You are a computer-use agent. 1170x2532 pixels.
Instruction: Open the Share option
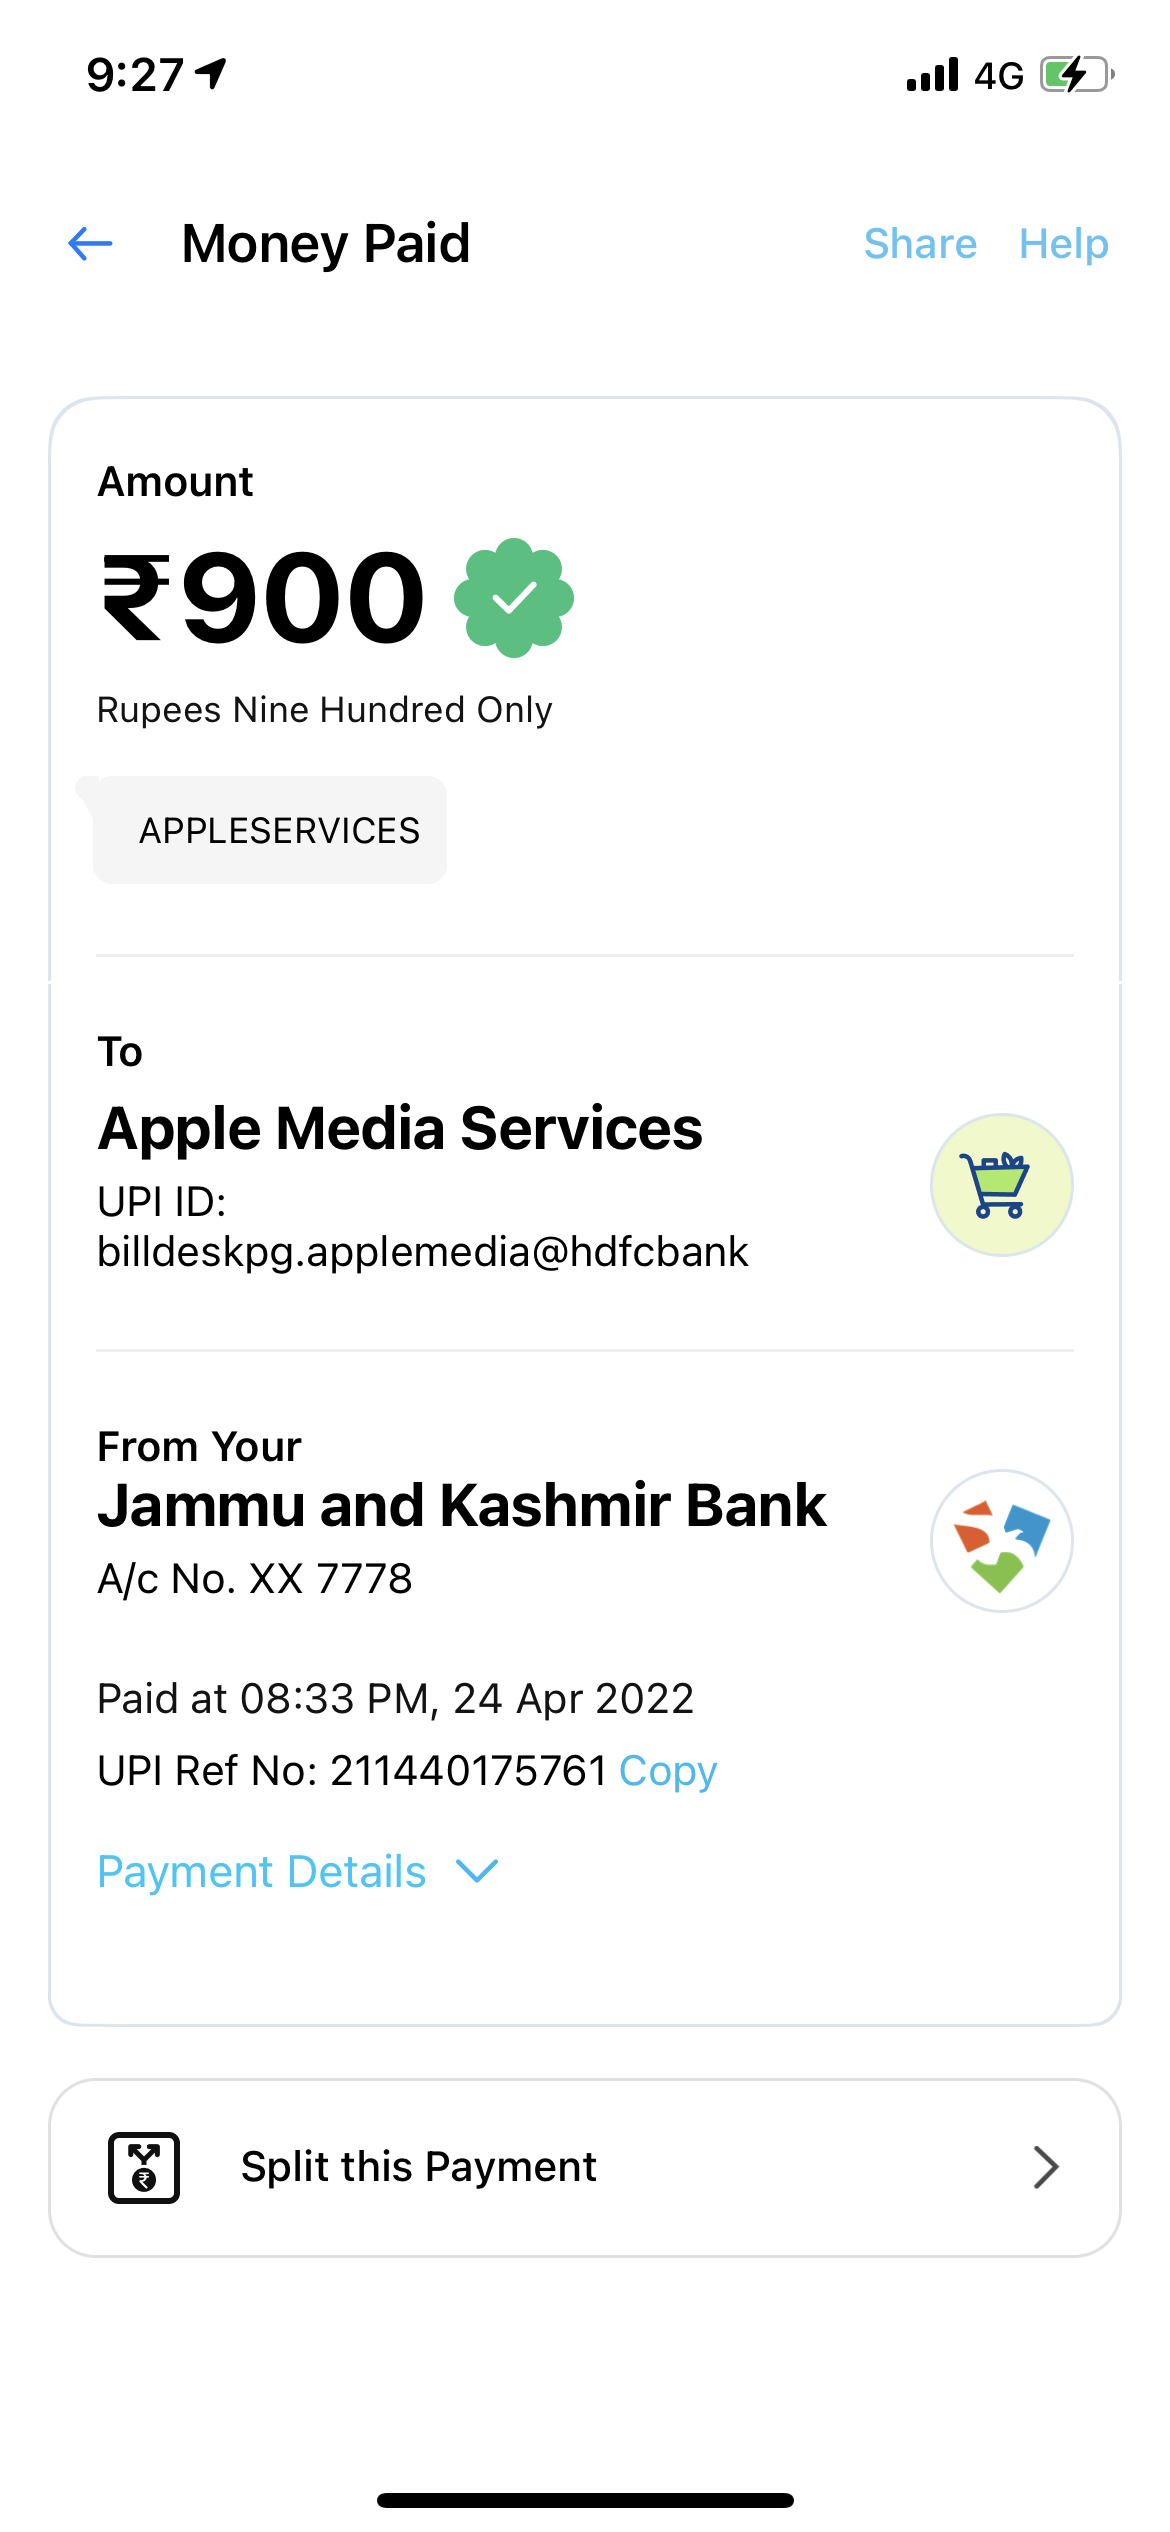[x=920, y=244]
